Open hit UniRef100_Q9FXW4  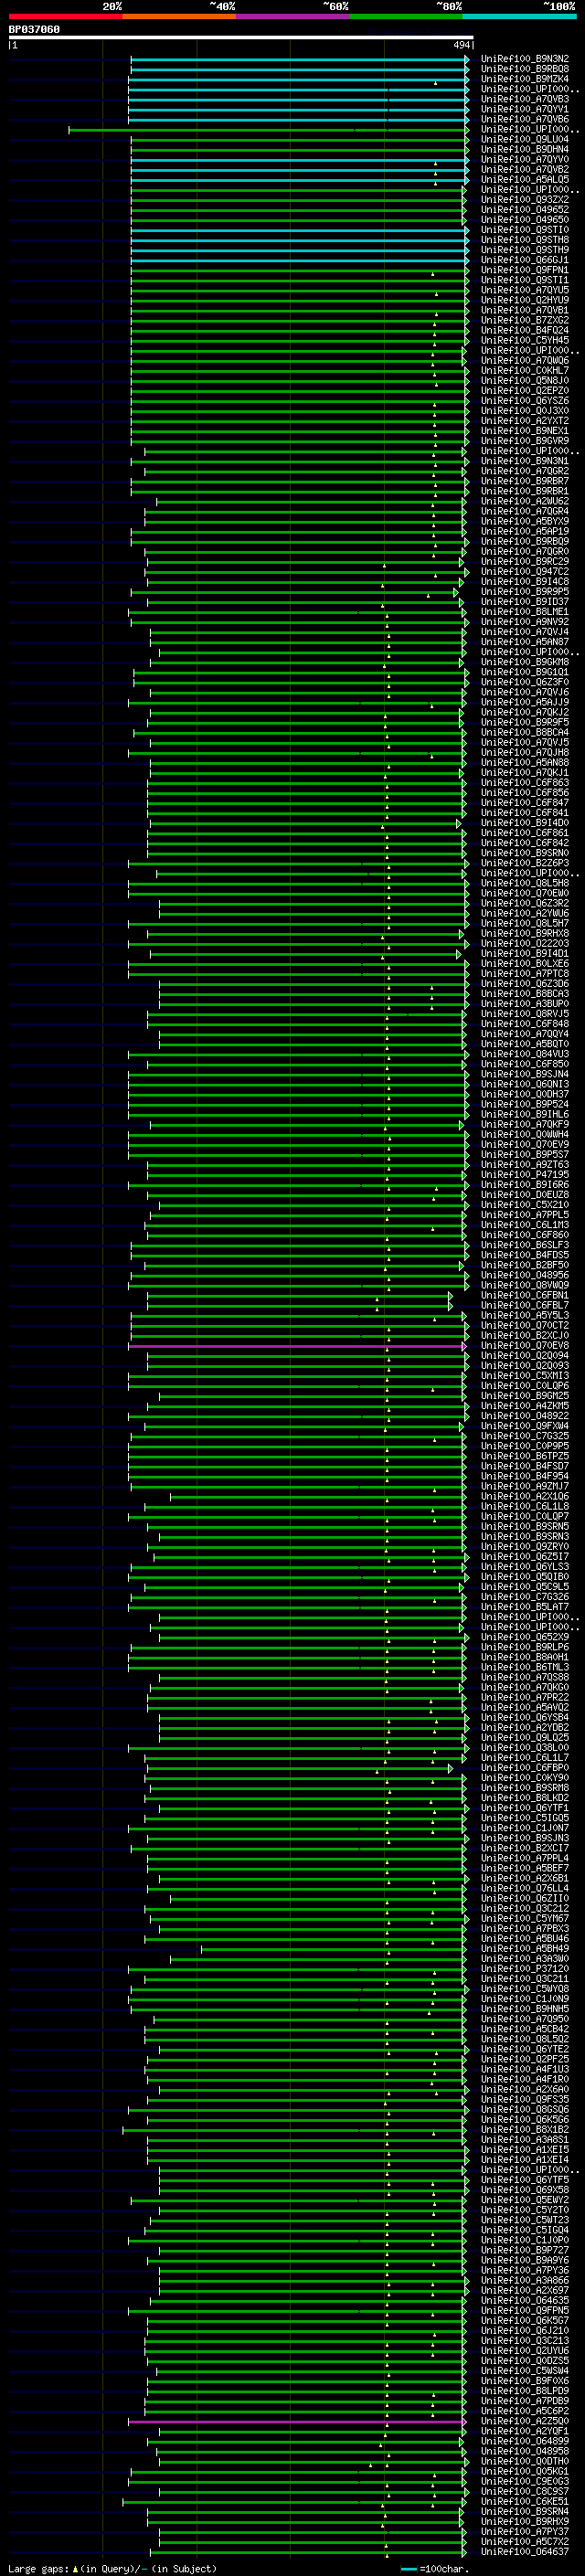[525, 1426]
